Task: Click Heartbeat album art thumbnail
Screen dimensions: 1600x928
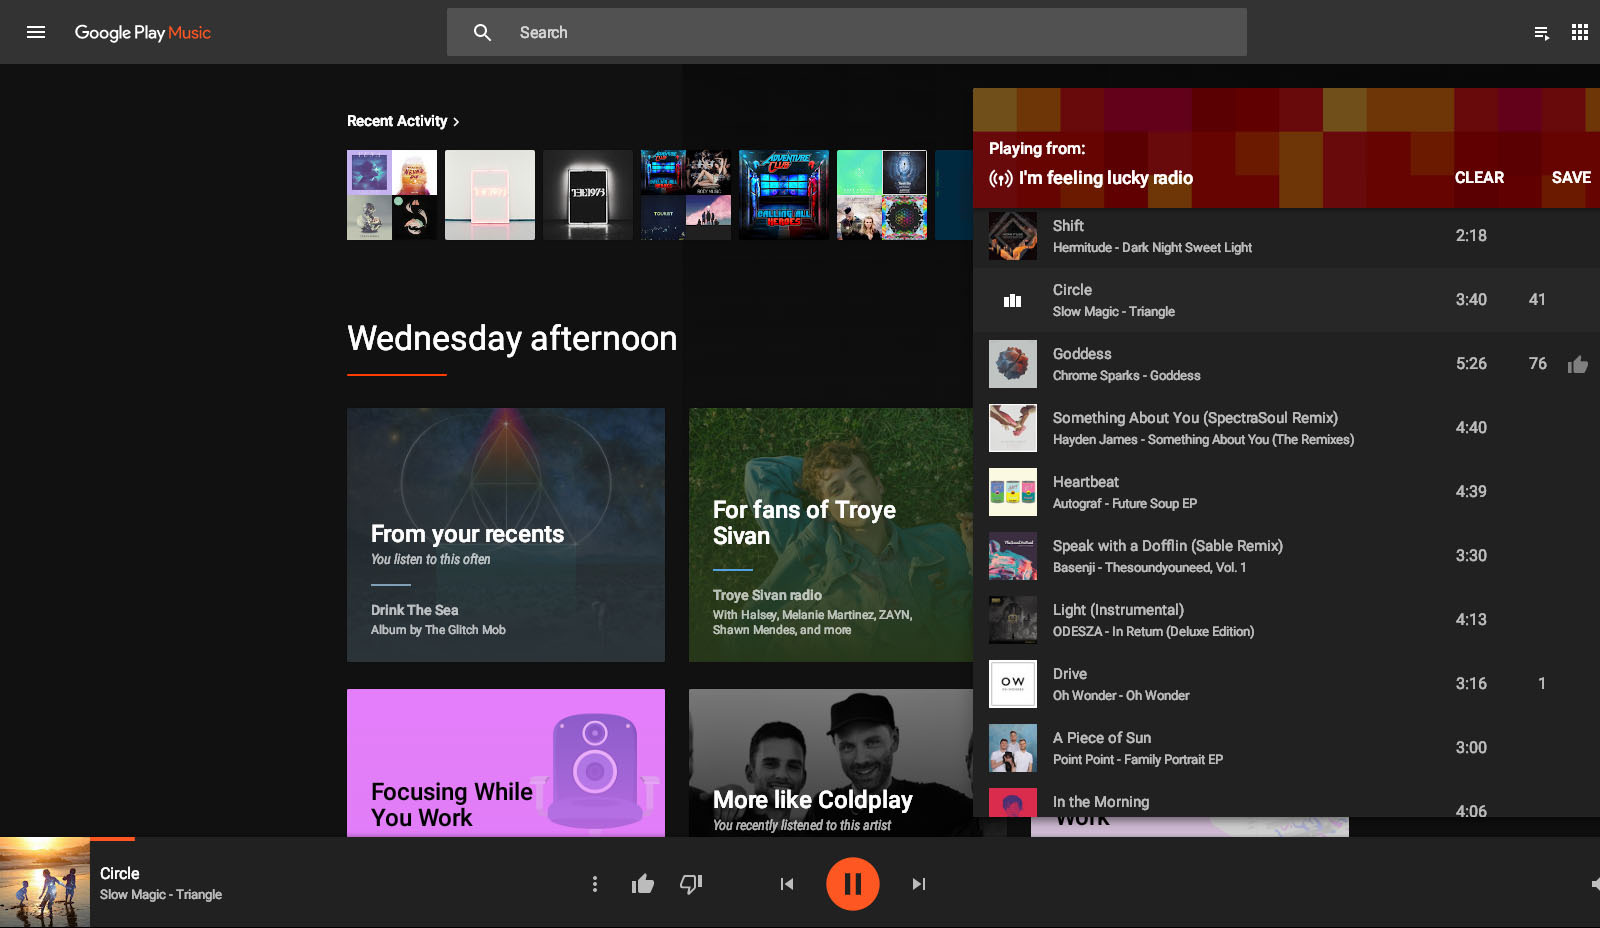Action: click(1013, 492)
